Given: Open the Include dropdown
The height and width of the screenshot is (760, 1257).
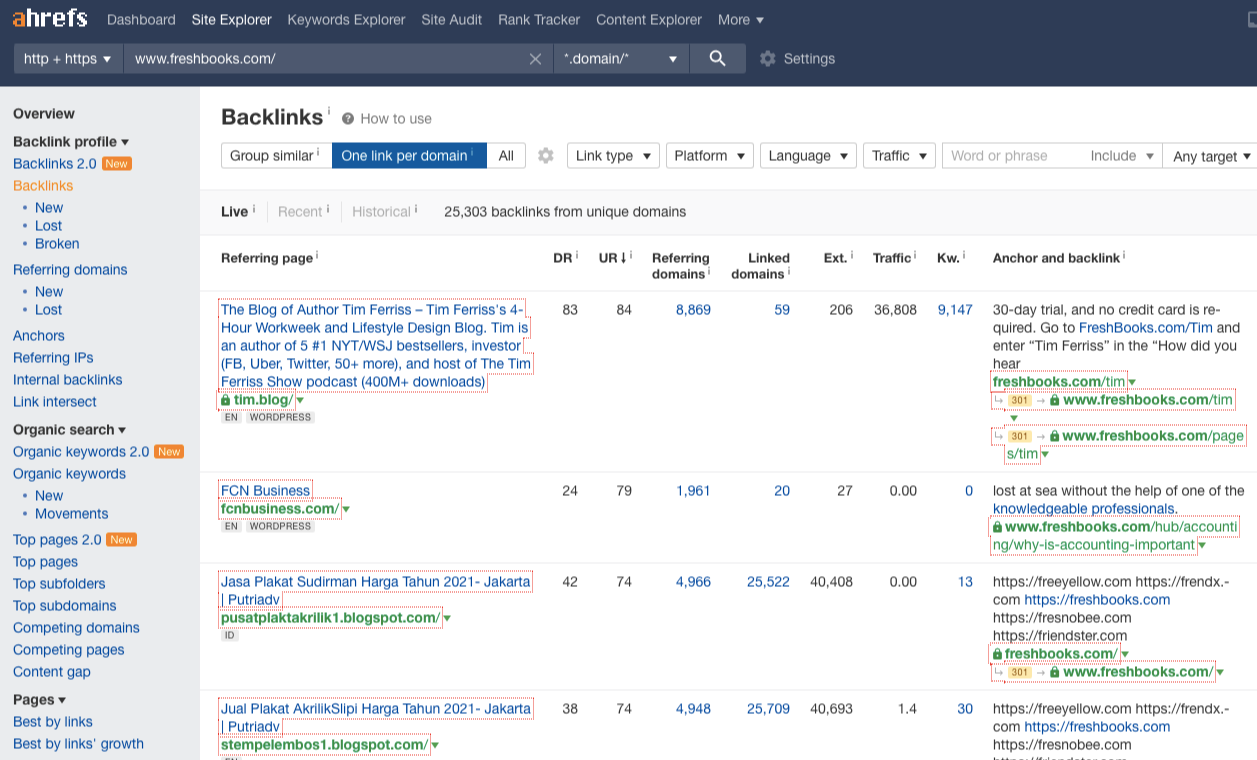Looking at the screenshot, I should (1122, 156).
